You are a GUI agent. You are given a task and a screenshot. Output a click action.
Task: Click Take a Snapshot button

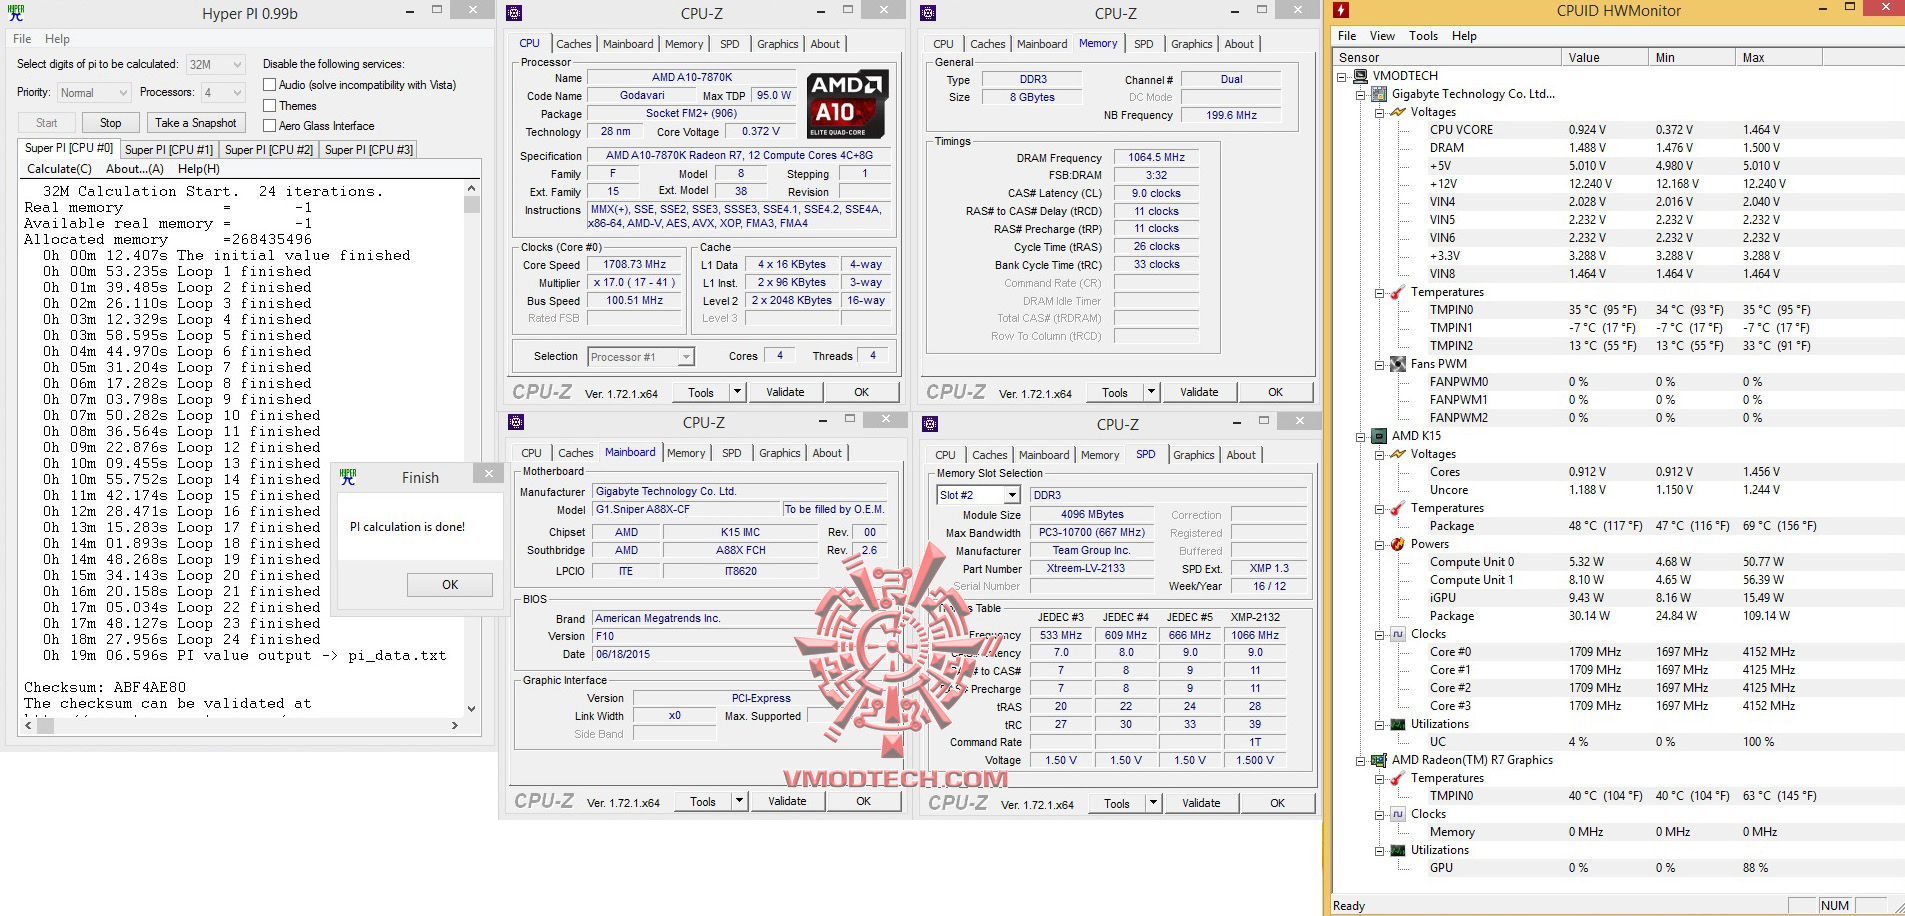196,123
